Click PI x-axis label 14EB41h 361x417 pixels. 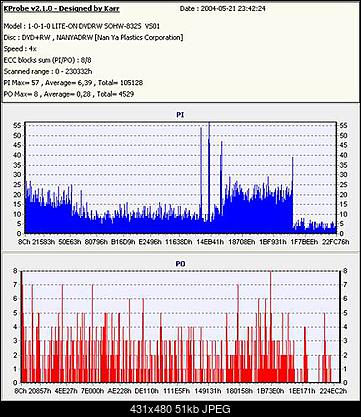[210, 242]
